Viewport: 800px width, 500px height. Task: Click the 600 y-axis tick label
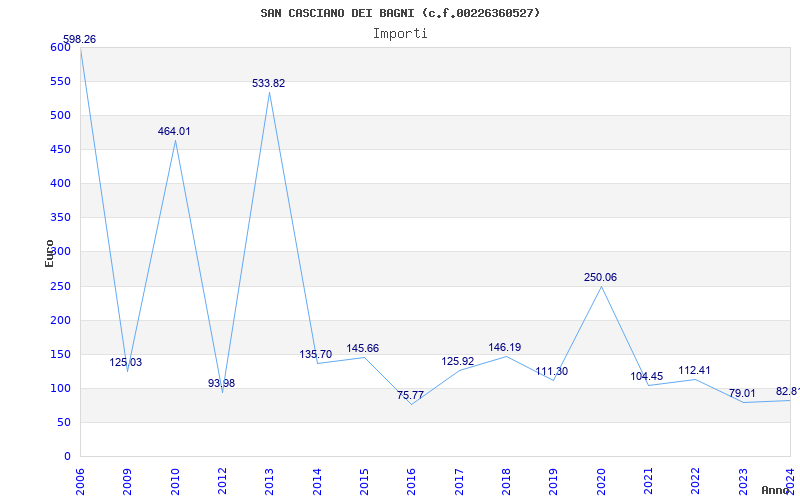[60, 47]
